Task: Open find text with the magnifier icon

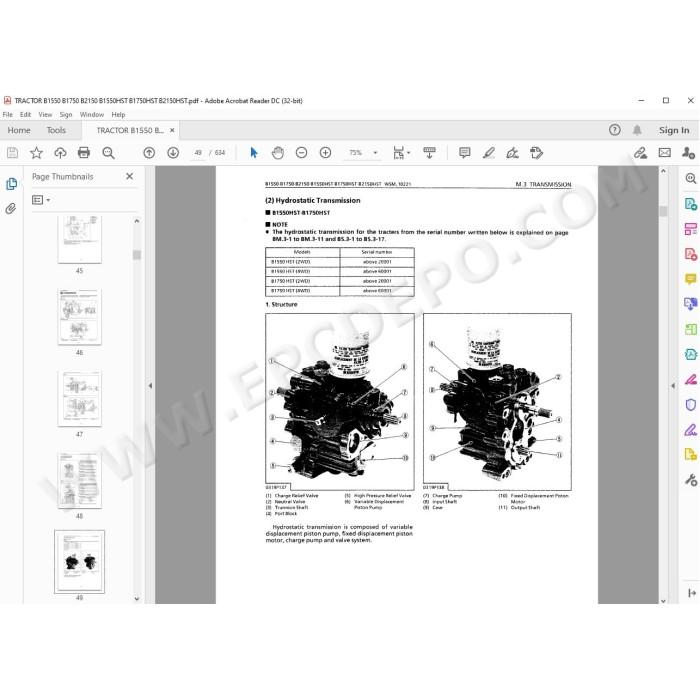Action: [x=108, y=153]
